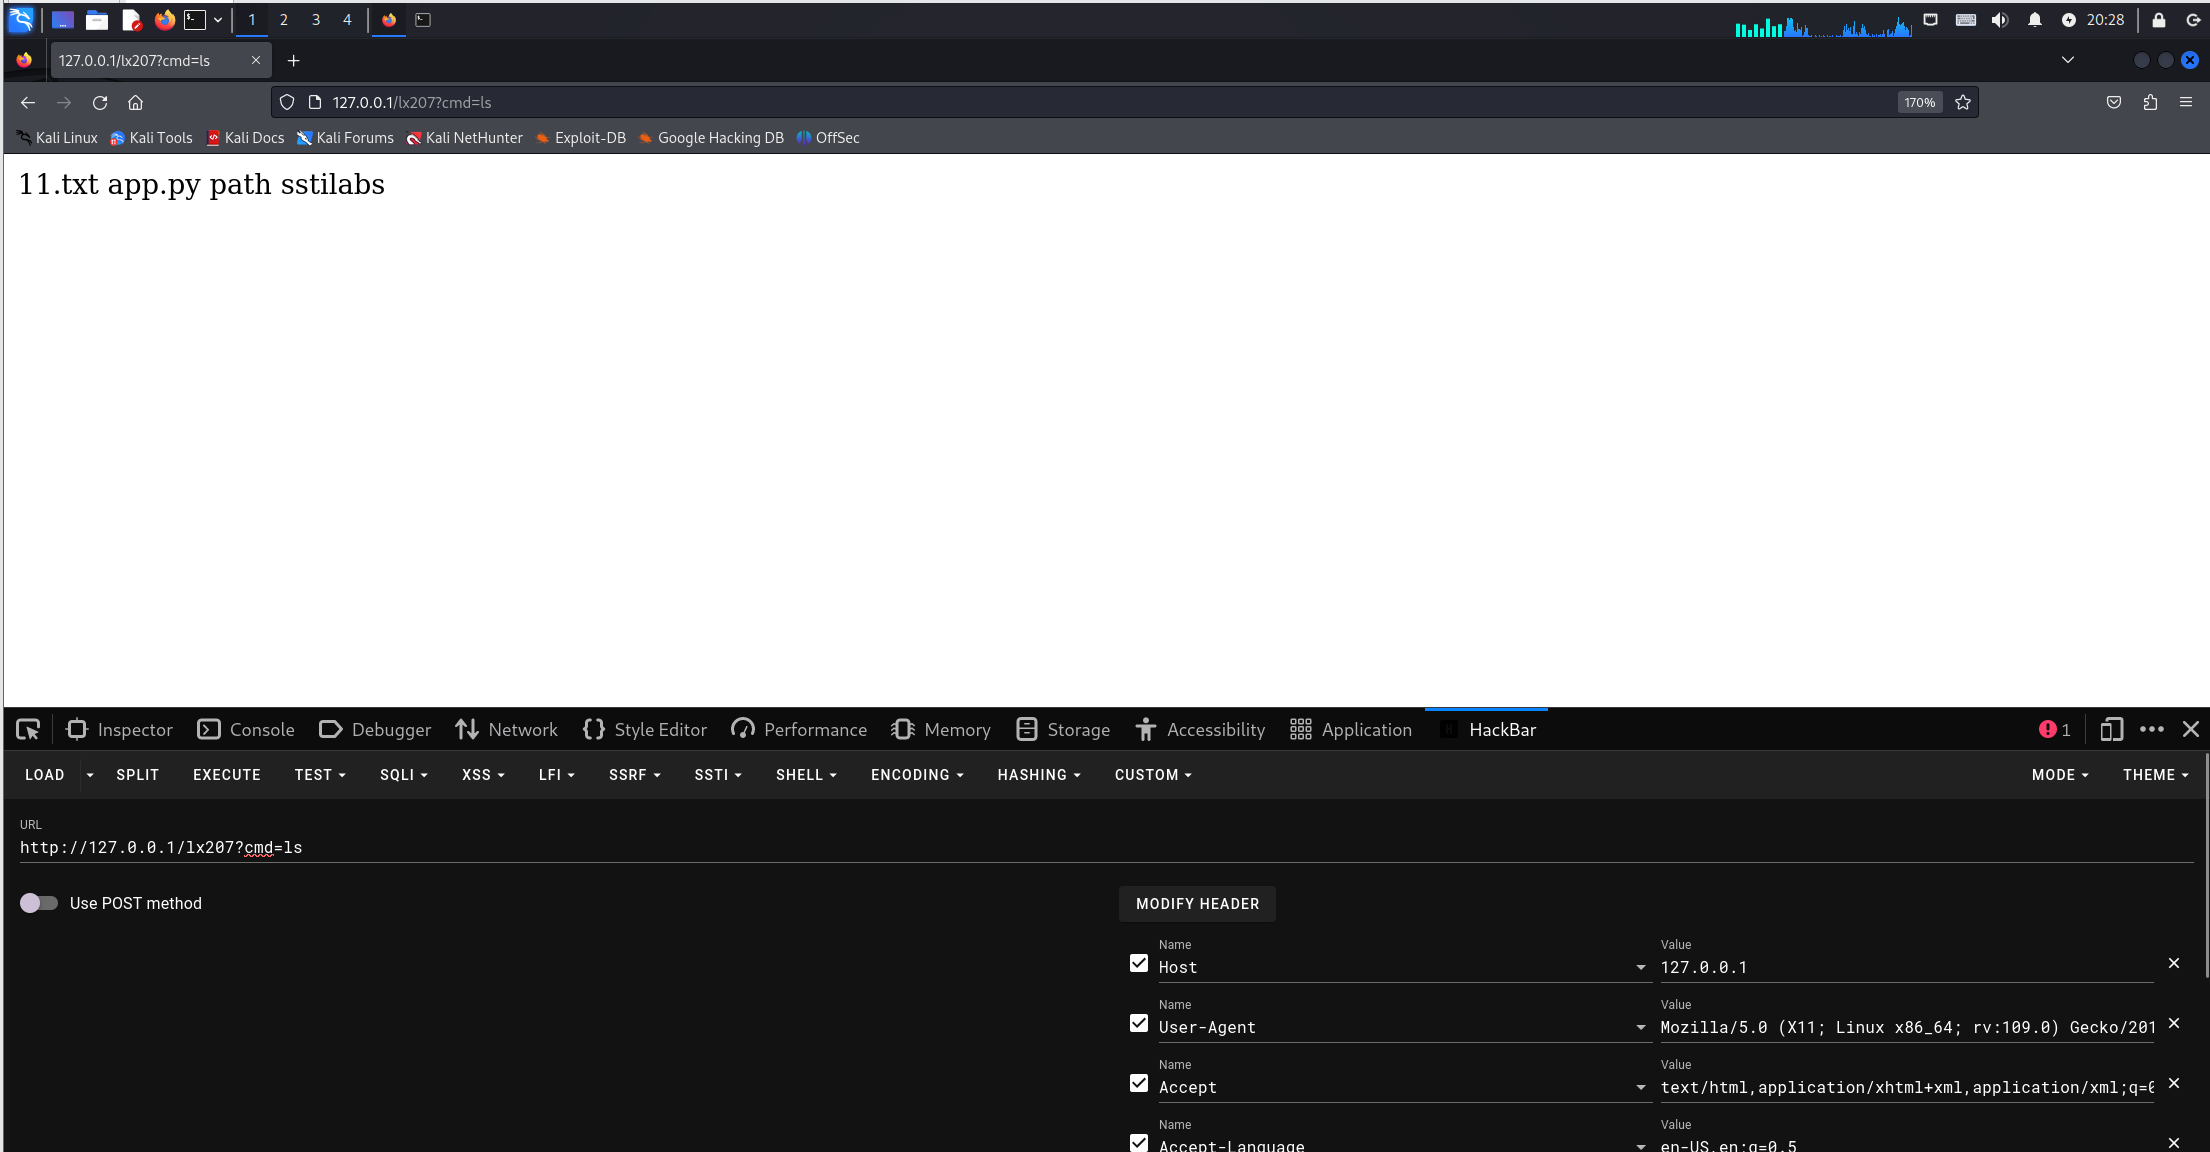The image size is (2210, 1152).
Task: Open Firefox hamburger menu icon
Action: 2186,102
